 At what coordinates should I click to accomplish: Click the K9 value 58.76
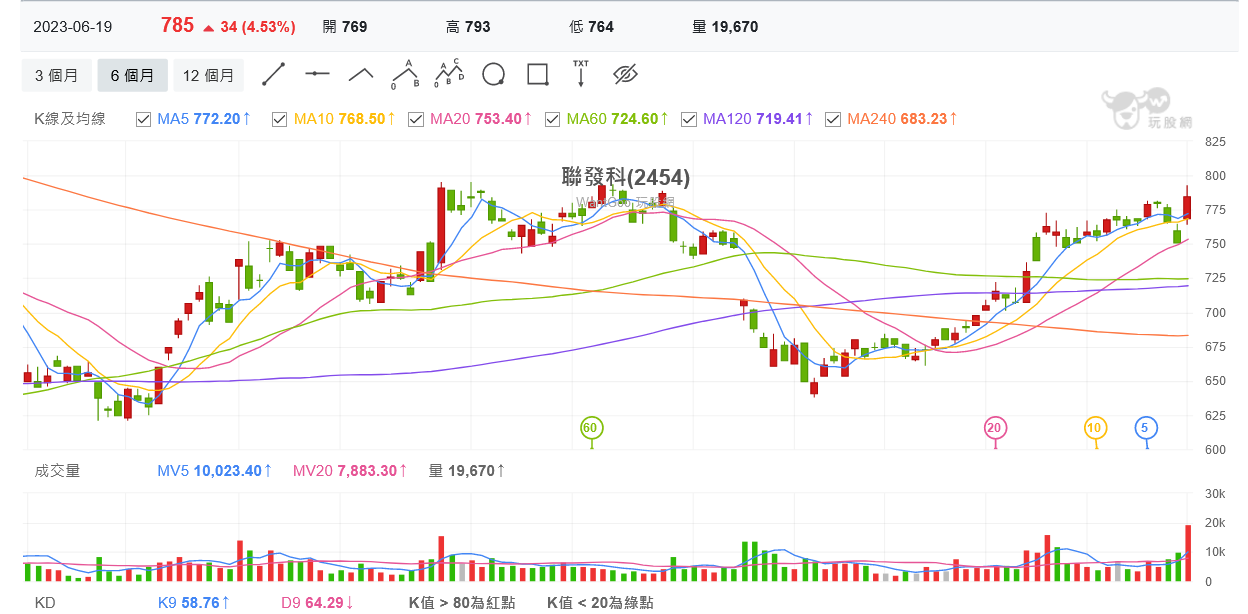tap(200, 602)
